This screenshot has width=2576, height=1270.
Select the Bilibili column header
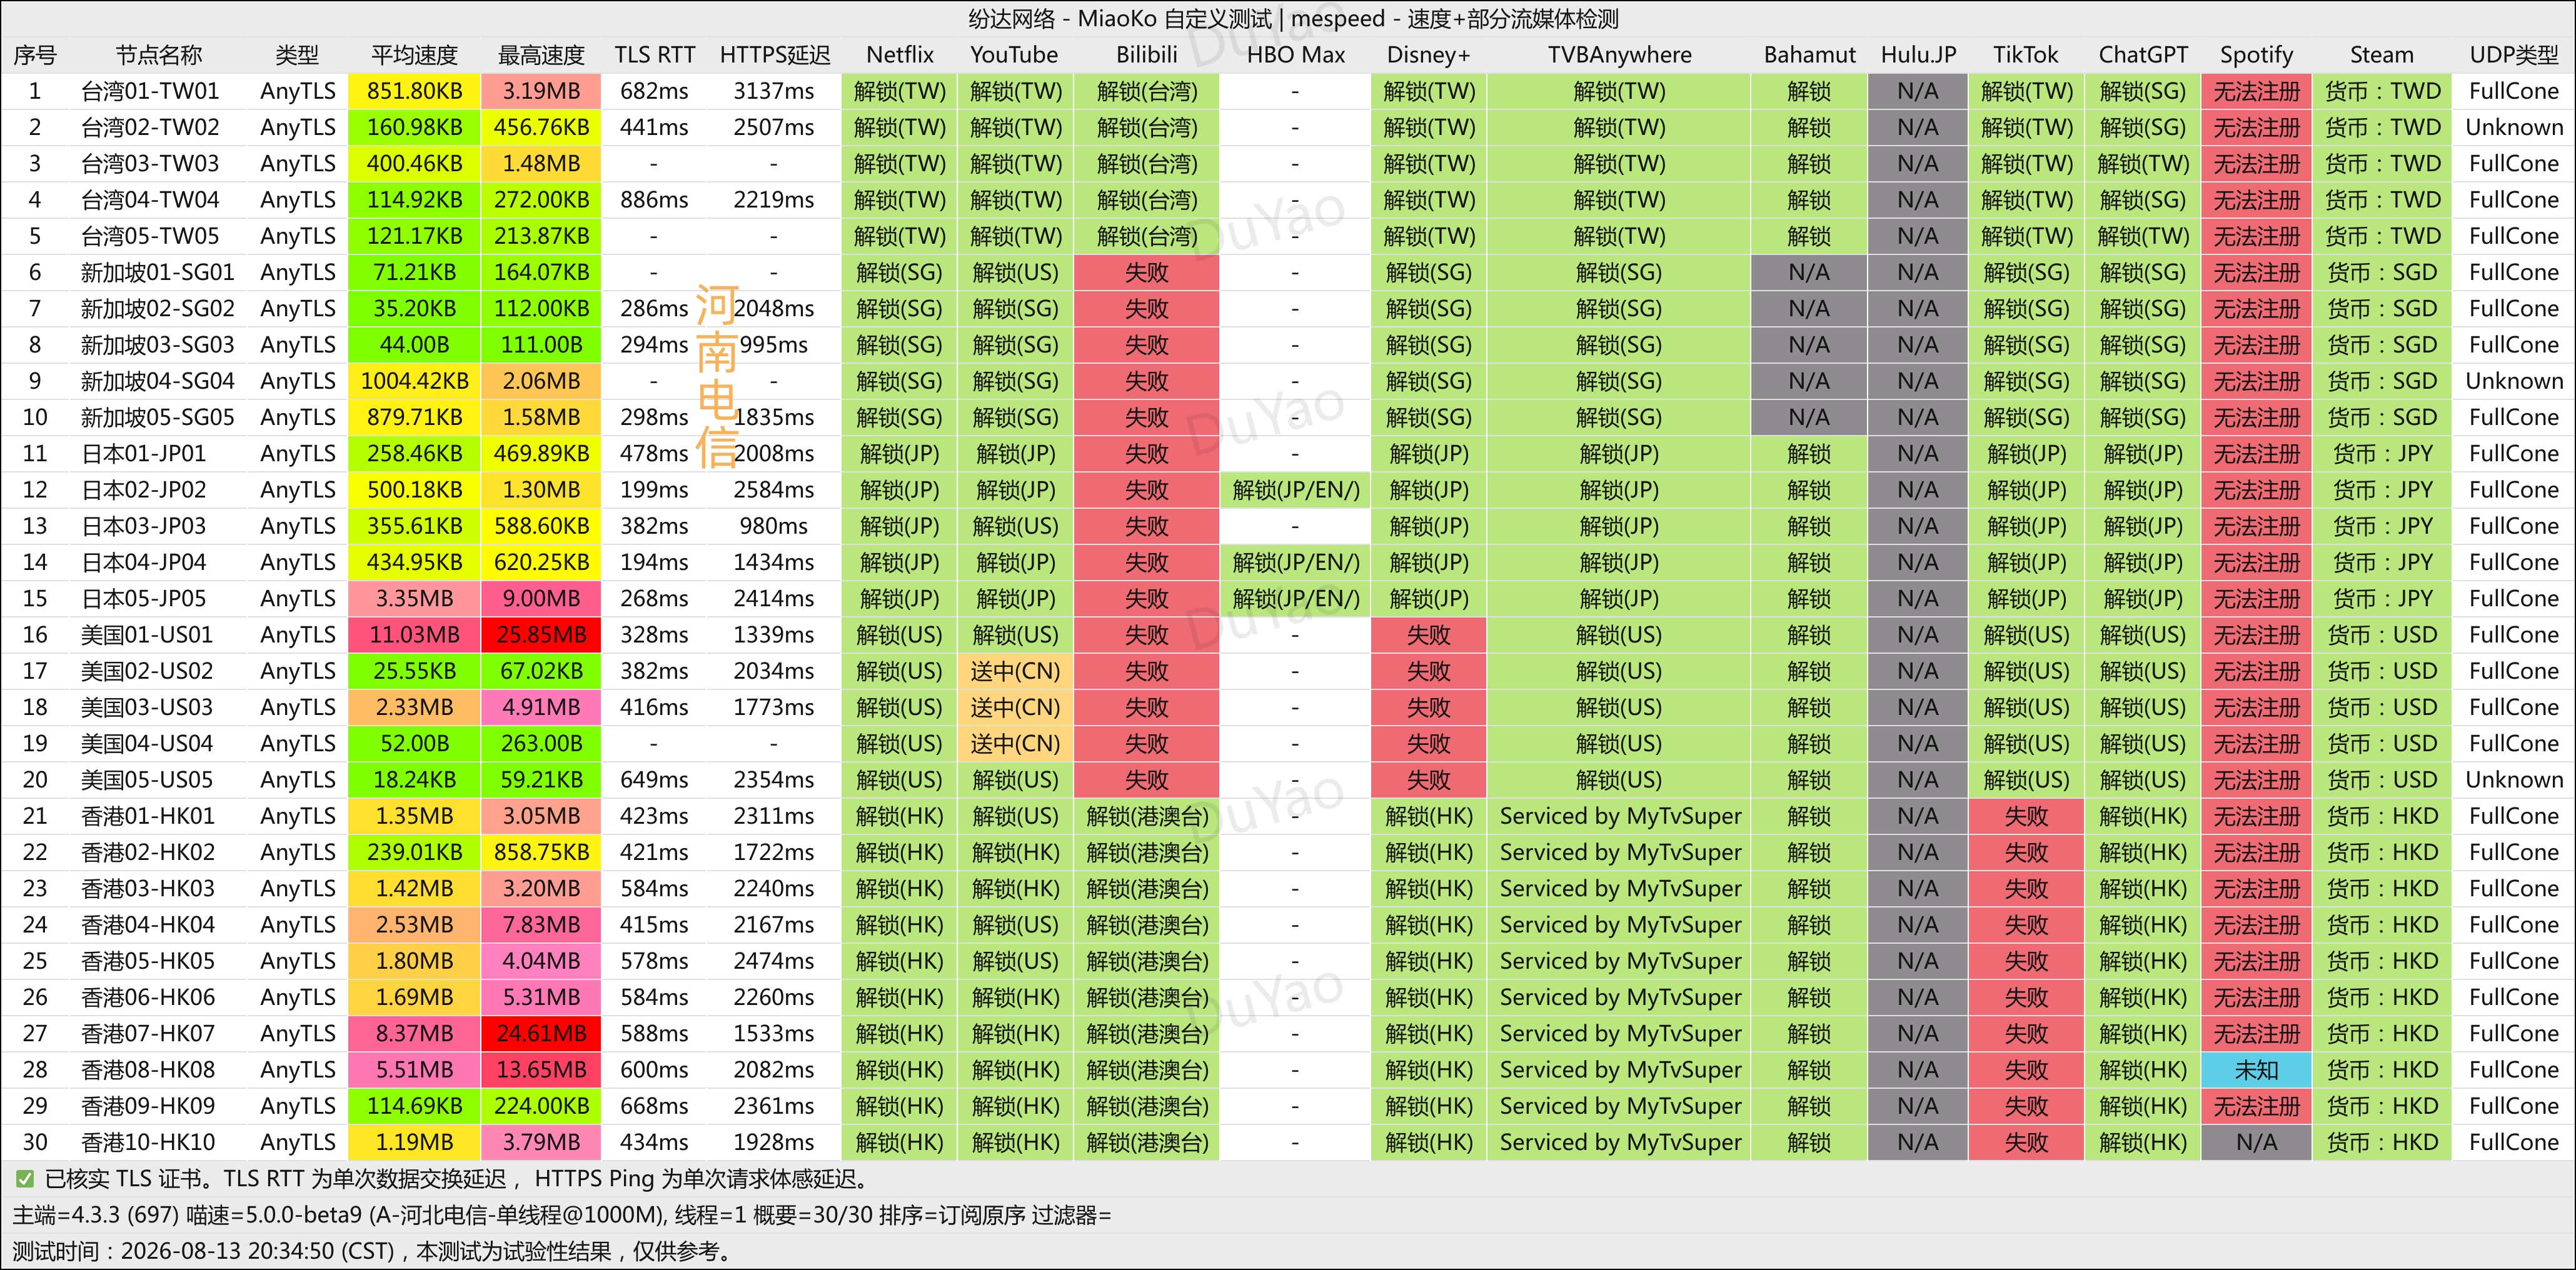(1147, 55)
